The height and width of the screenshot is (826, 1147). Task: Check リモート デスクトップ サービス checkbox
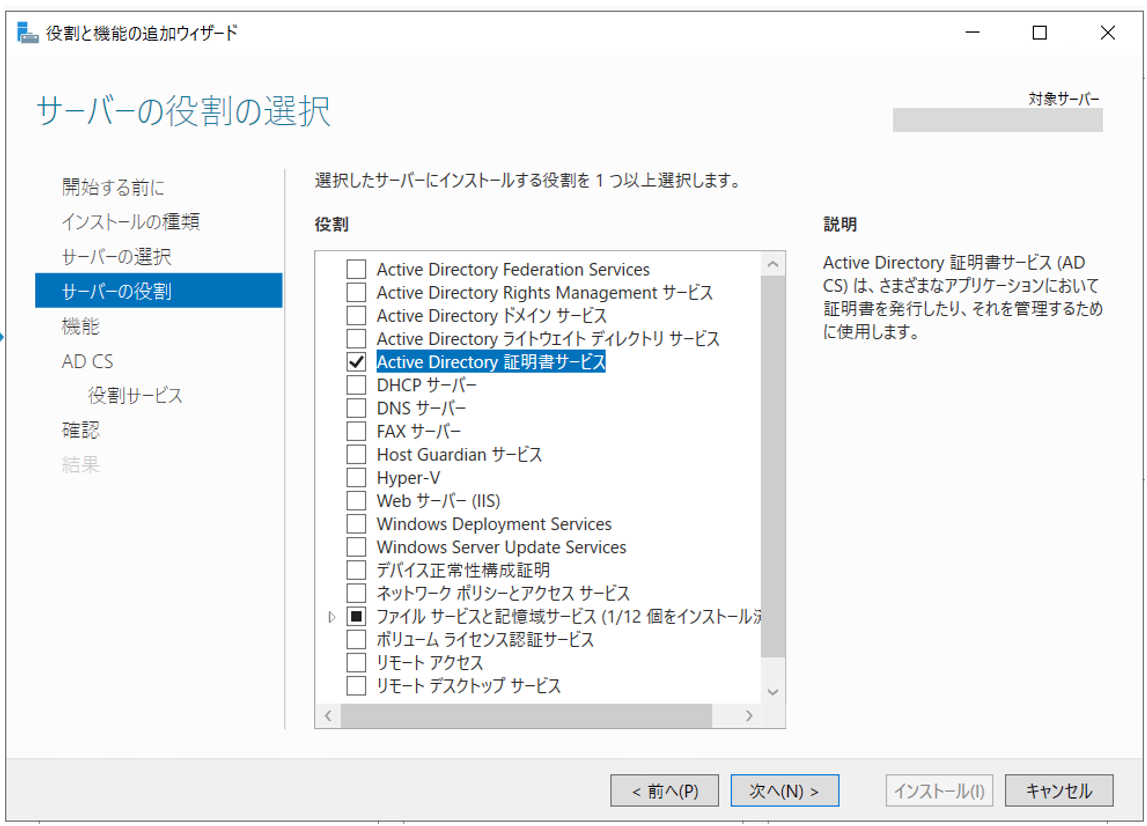pos(356,686)
